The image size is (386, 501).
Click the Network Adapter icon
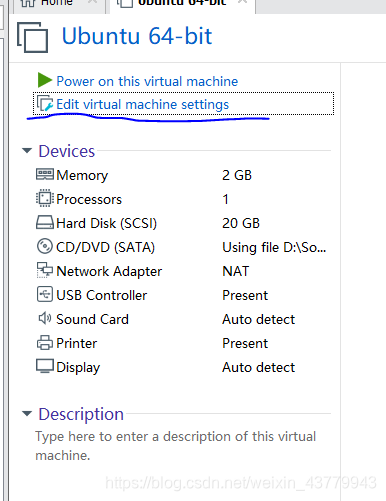tap(45, 270)
